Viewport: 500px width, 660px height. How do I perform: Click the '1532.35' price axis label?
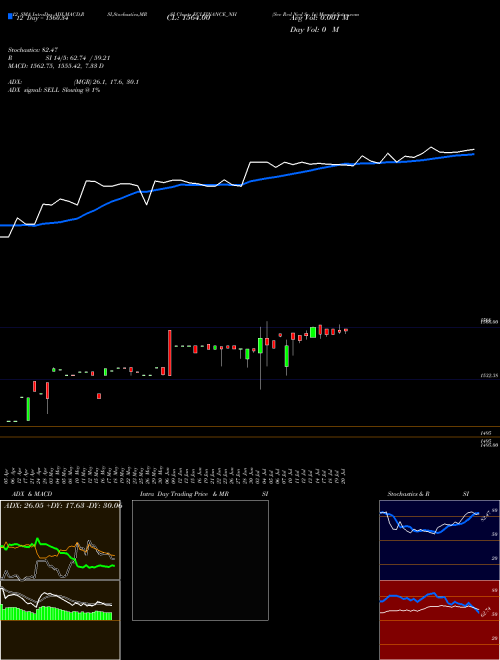click(490, 375)
